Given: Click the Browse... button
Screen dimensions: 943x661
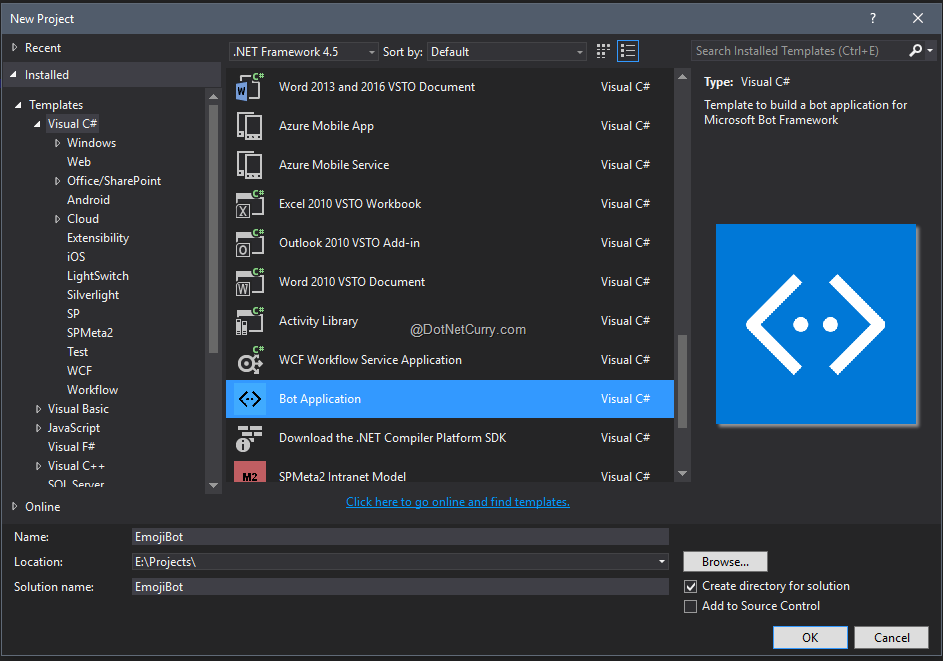Looking at the screenshot, I should [x=725, y=562].
